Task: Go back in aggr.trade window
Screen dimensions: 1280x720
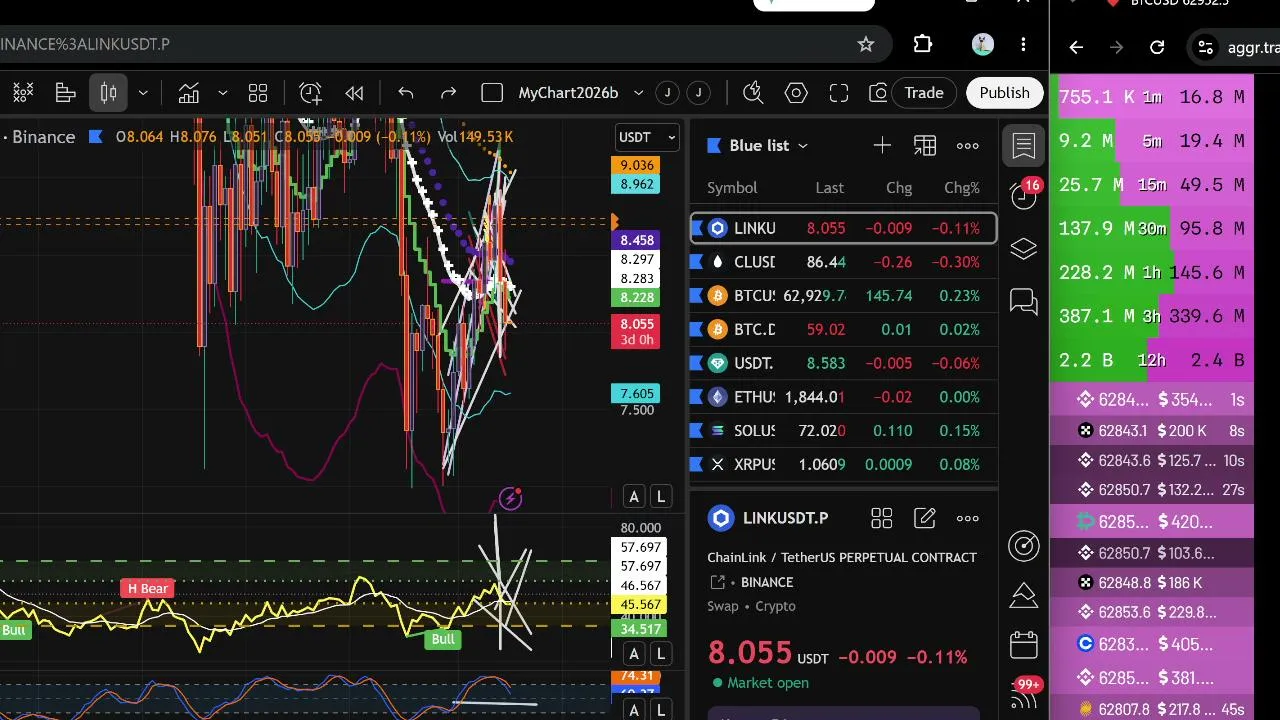Action: [1076, 47]
